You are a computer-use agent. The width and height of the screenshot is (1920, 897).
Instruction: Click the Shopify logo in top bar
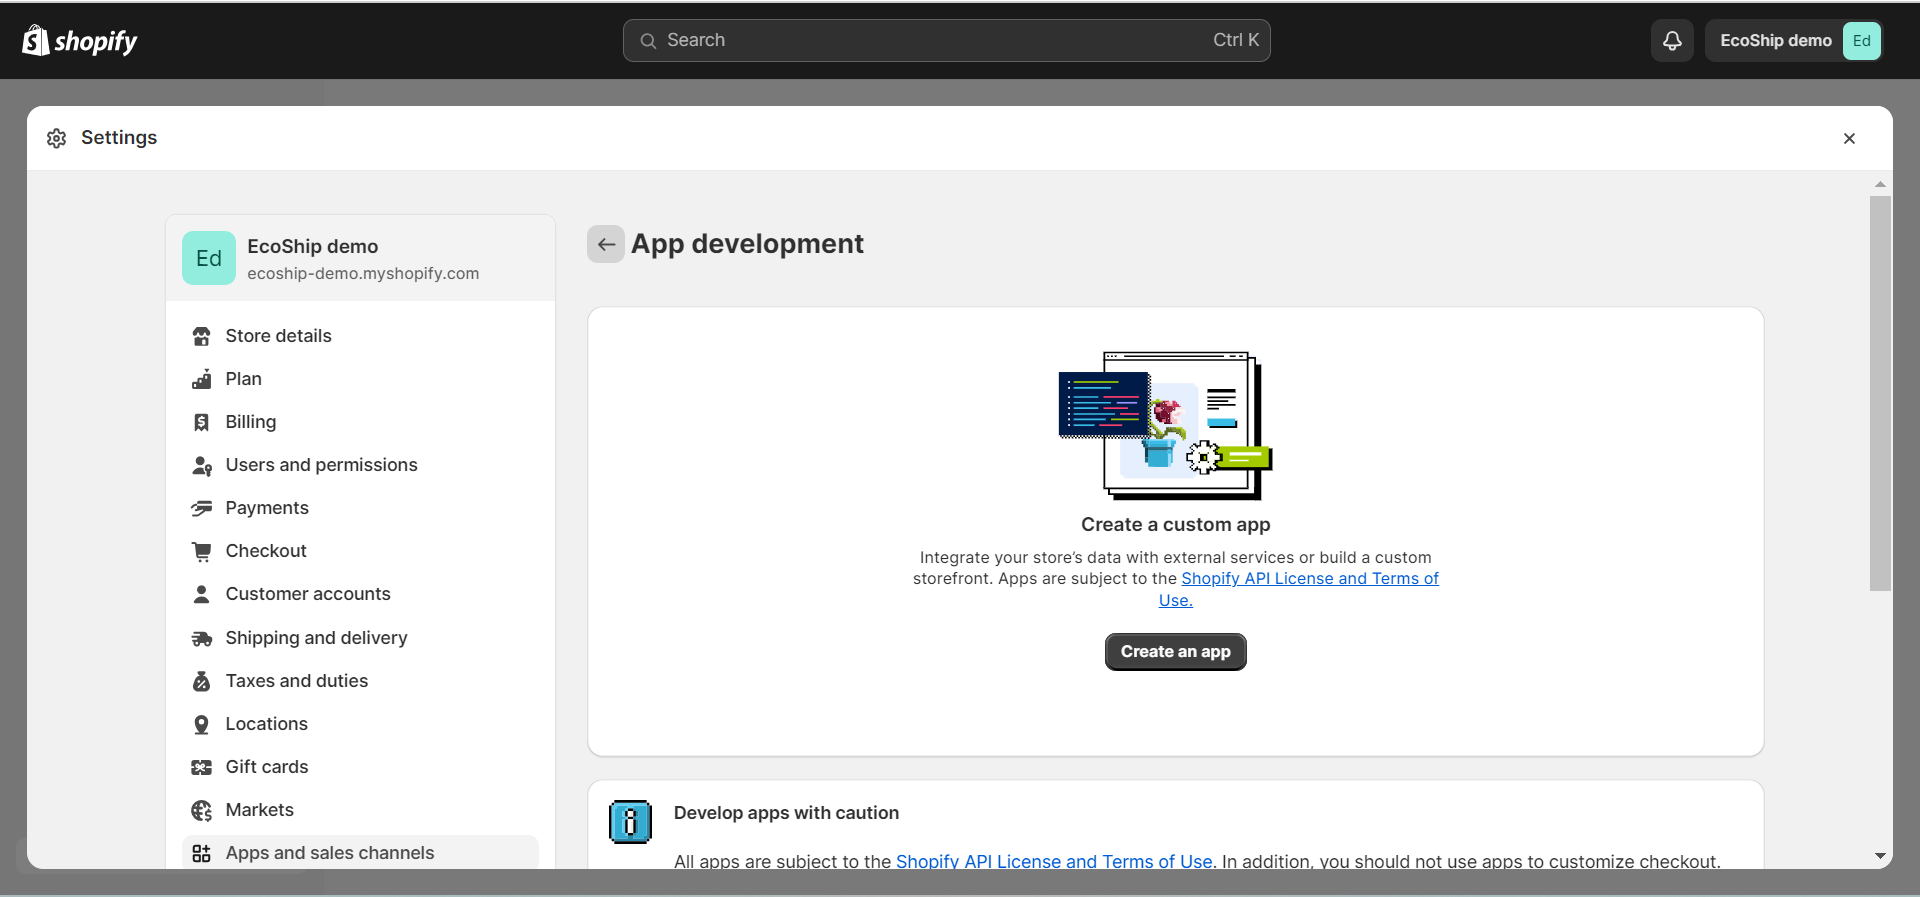pos(80,41)
